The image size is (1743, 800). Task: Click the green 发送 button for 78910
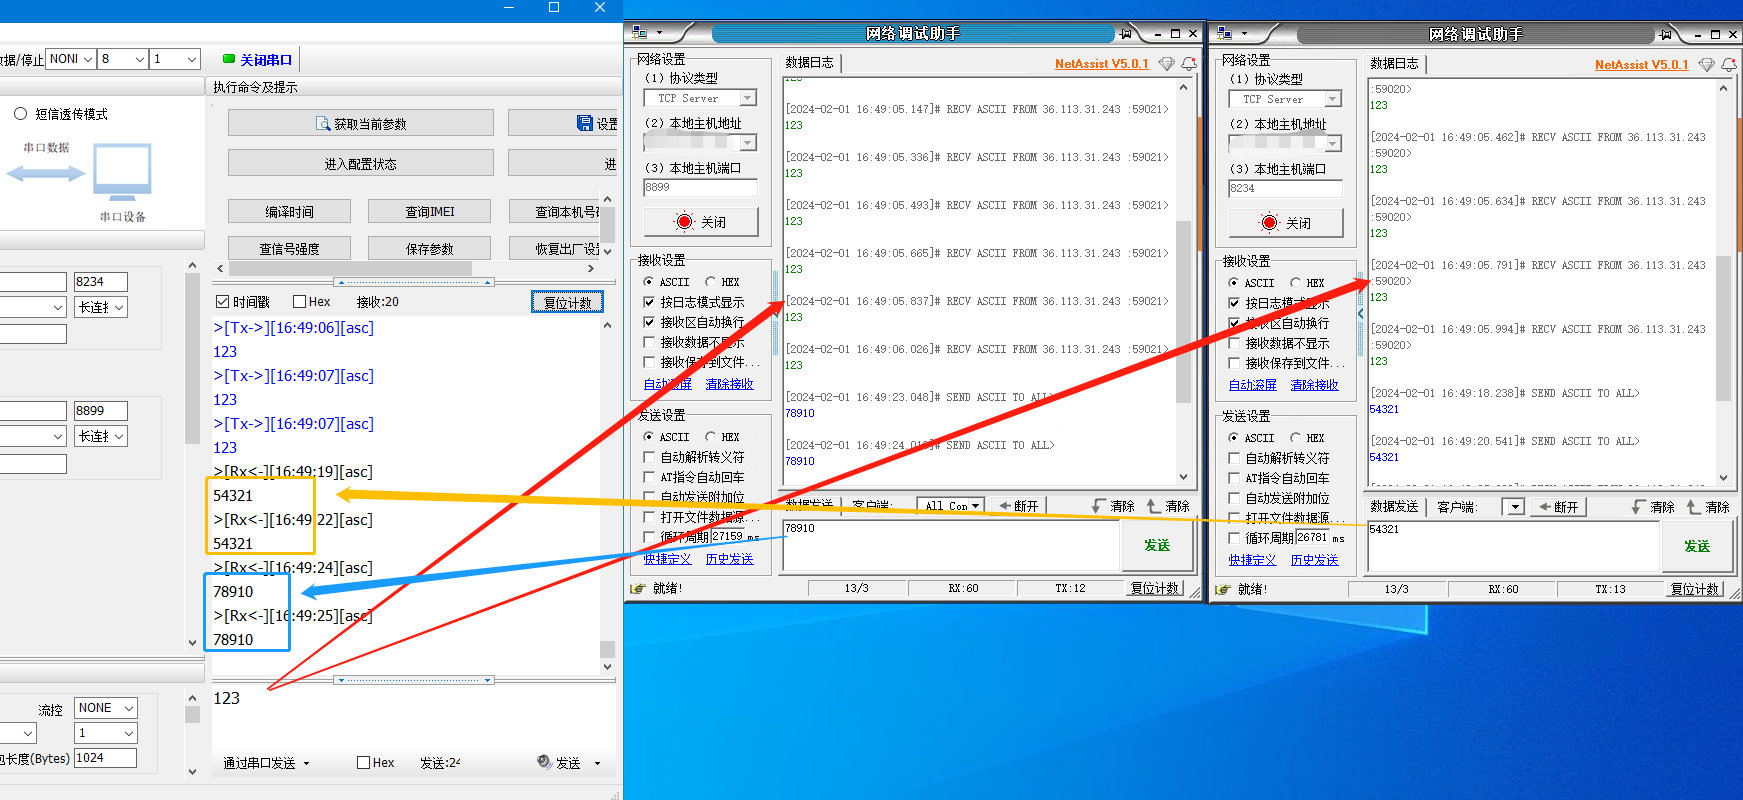coord(1156,545)
